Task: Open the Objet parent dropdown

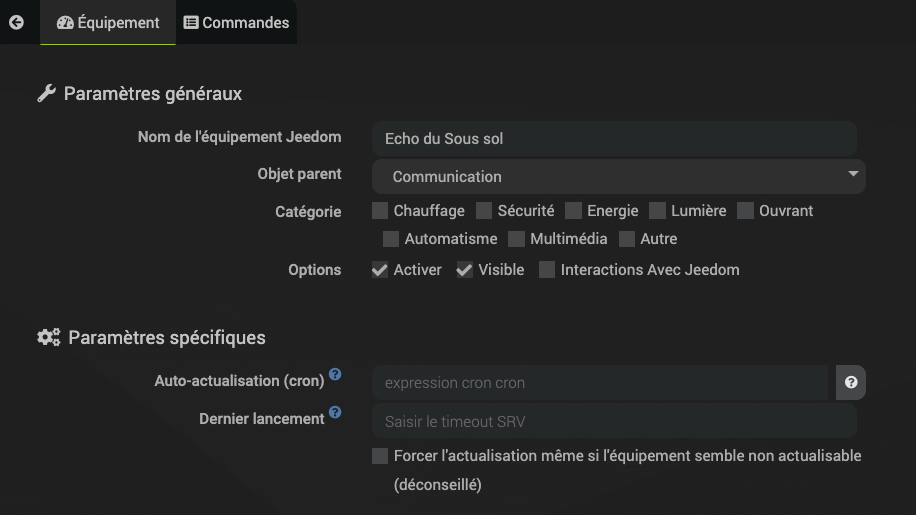Action: (618, 176)
